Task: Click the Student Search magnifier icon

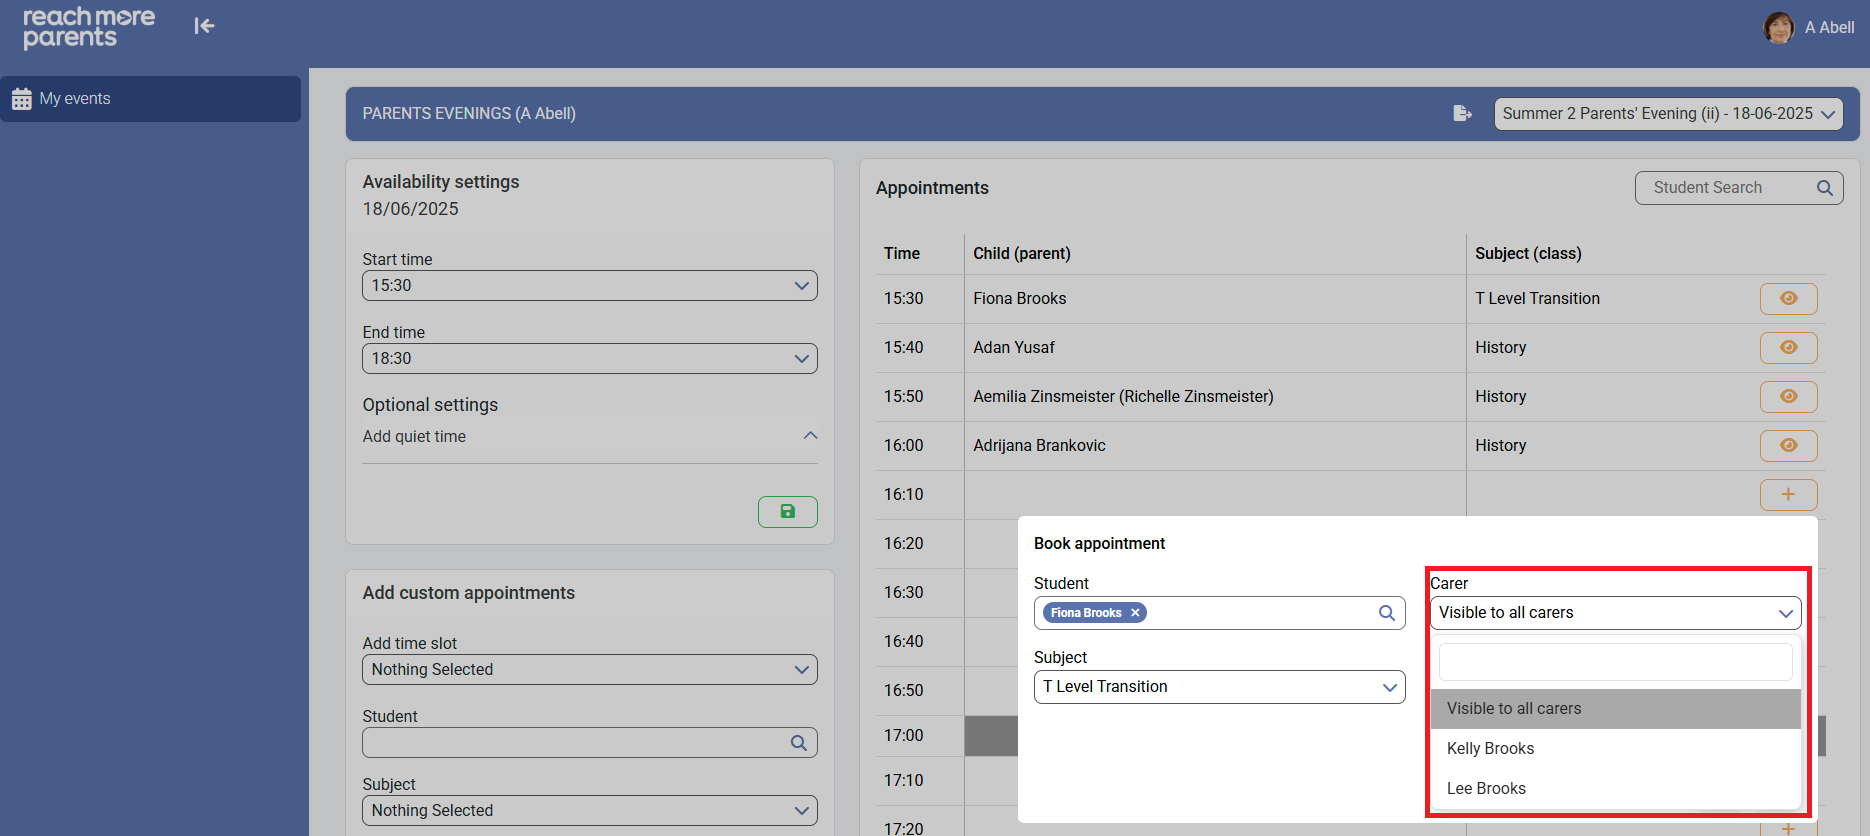Action: 1824,188
